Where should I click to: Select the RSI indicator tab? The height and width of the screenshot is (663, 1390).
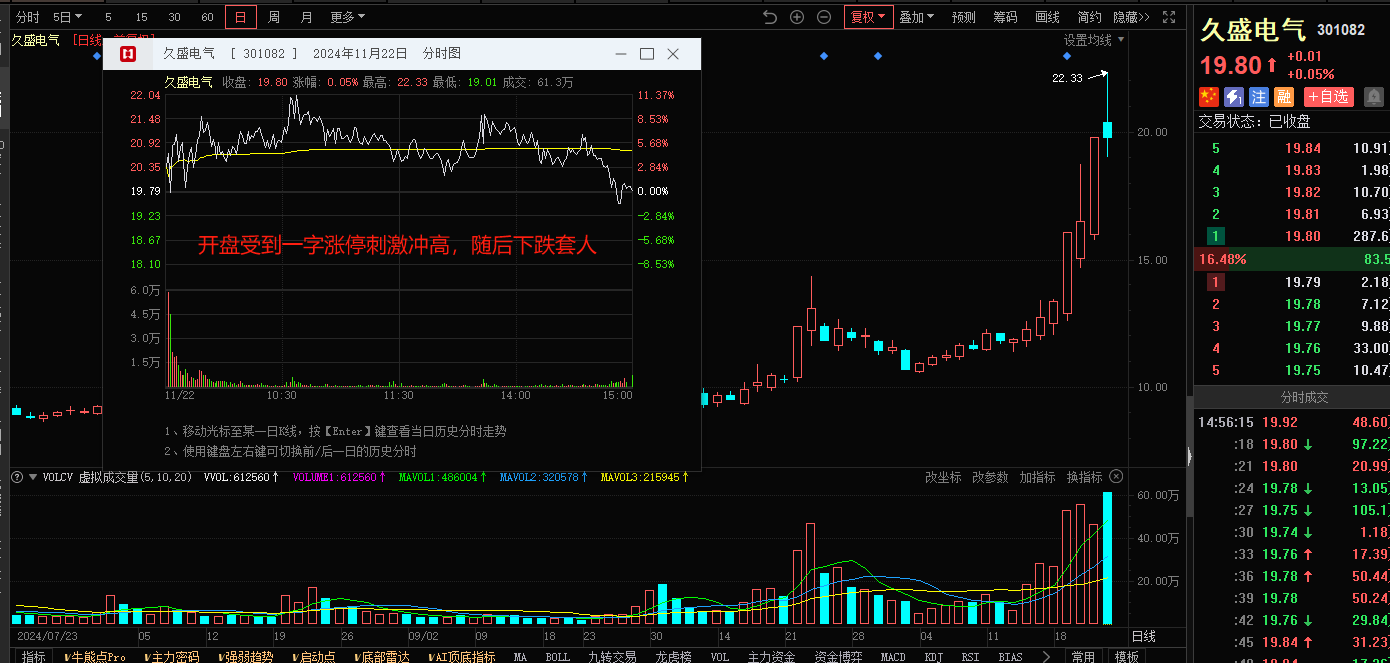[x=970, y=656]
